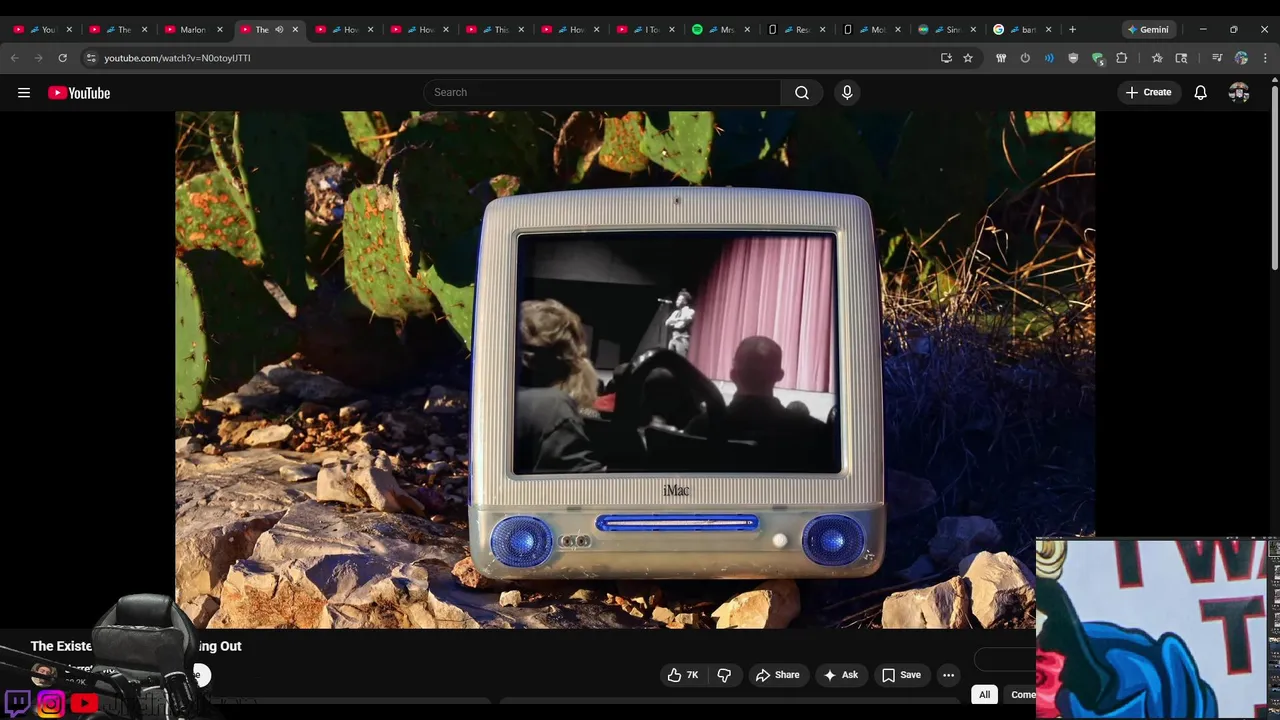Open a new tab with plus button
Viewport: 1280px width, 720px height.
1072,29
